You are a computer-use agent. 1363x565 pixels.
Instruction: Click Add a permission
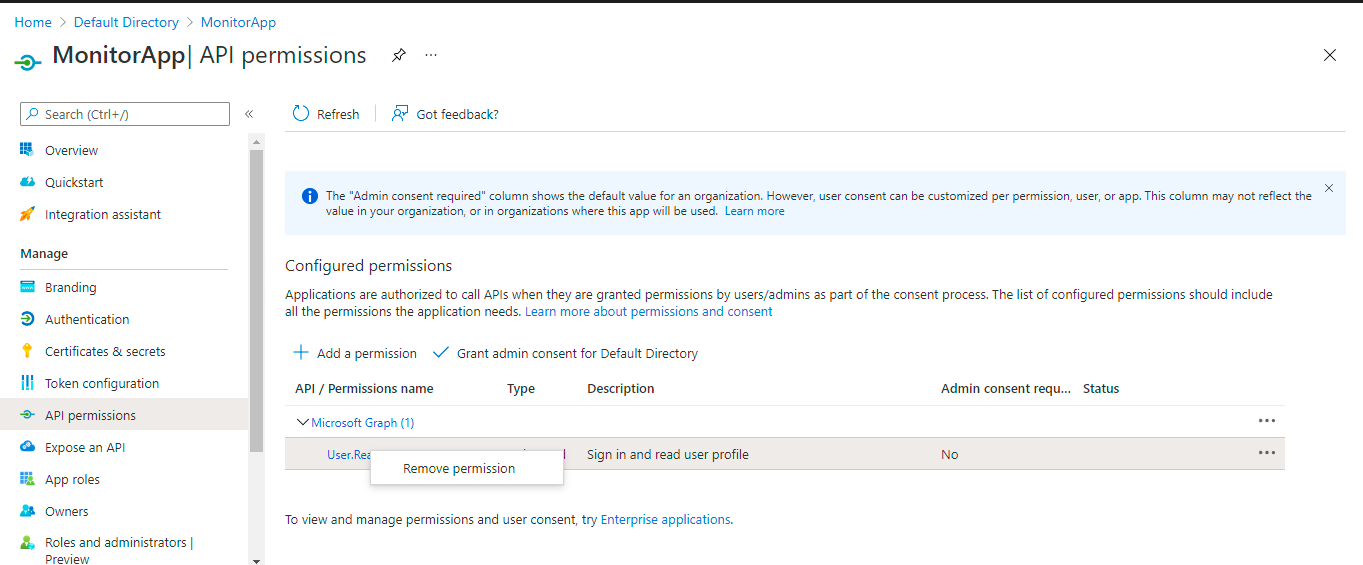coord(355,353)
